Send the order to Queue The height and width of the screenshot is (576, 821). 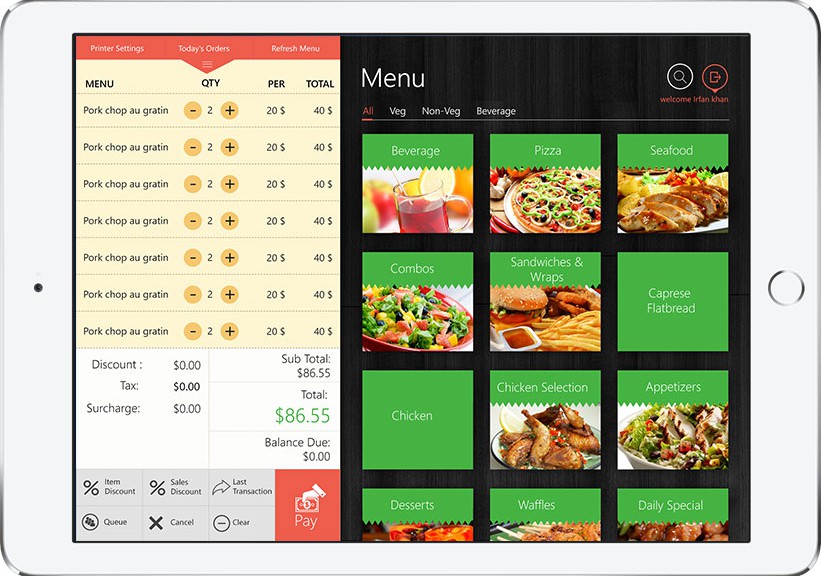click(x=109, y=523)
